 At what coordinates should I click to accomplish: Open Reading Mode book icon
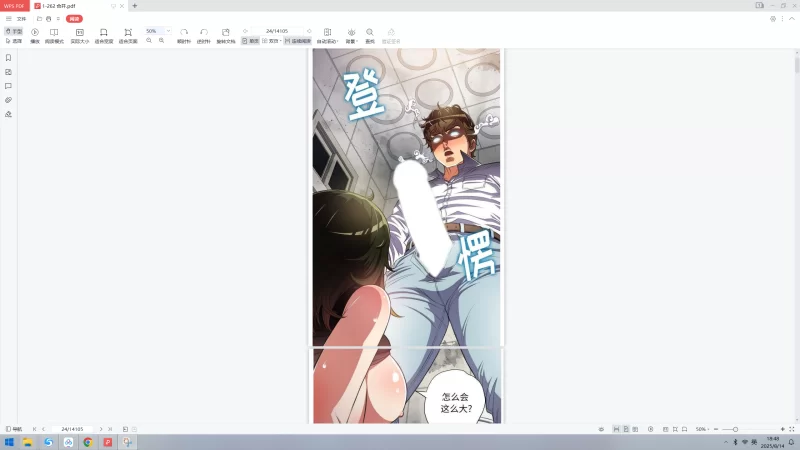[54, 32]
